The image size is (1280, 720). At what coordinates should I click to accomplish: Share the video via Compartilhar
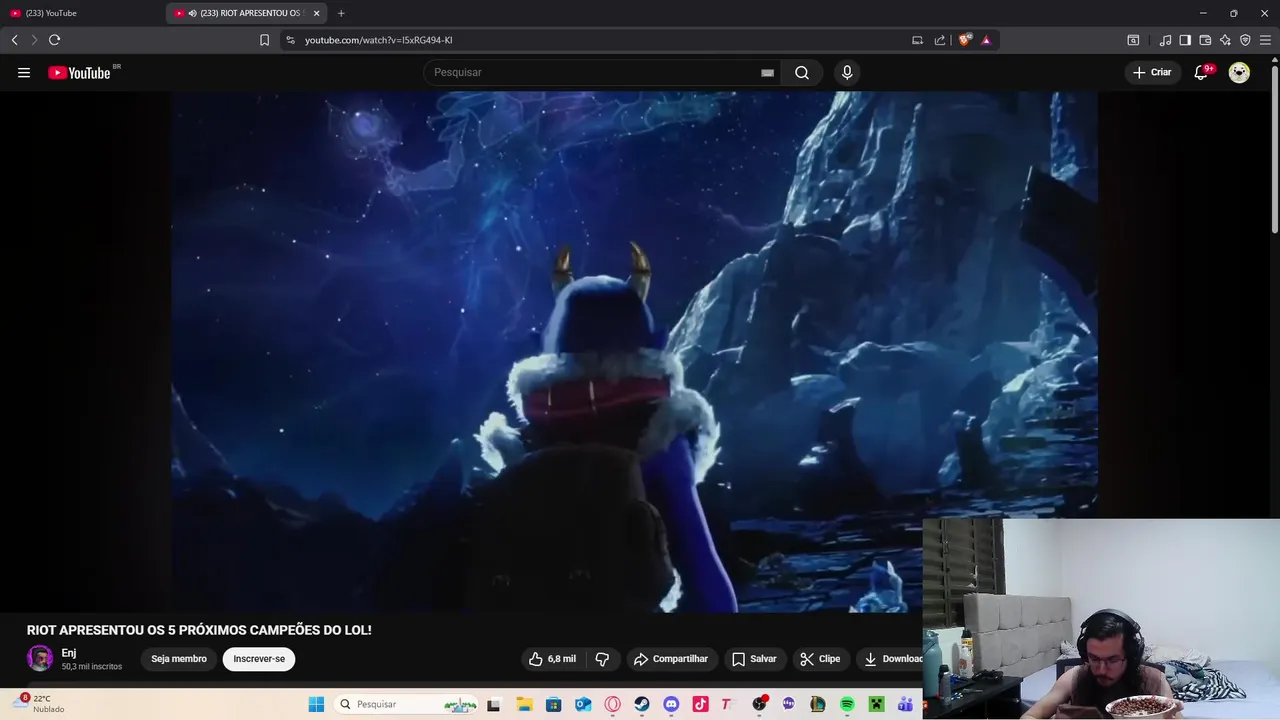coord(671,659)
